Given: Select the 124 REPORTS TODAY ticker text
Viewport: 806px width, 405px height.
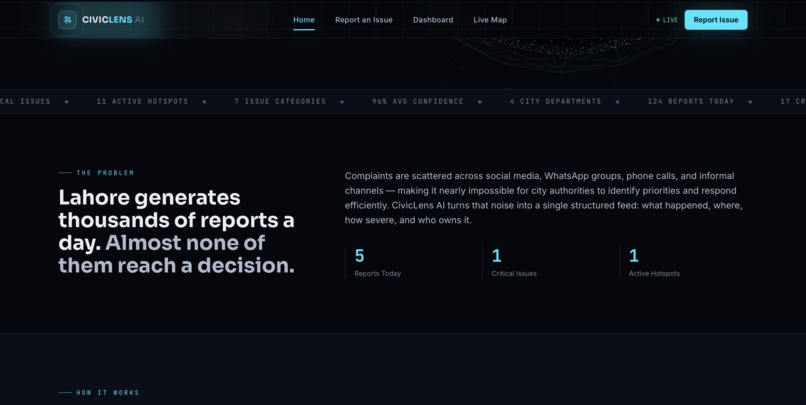Looking at the screenshot, I should click(x=690, y=101).
